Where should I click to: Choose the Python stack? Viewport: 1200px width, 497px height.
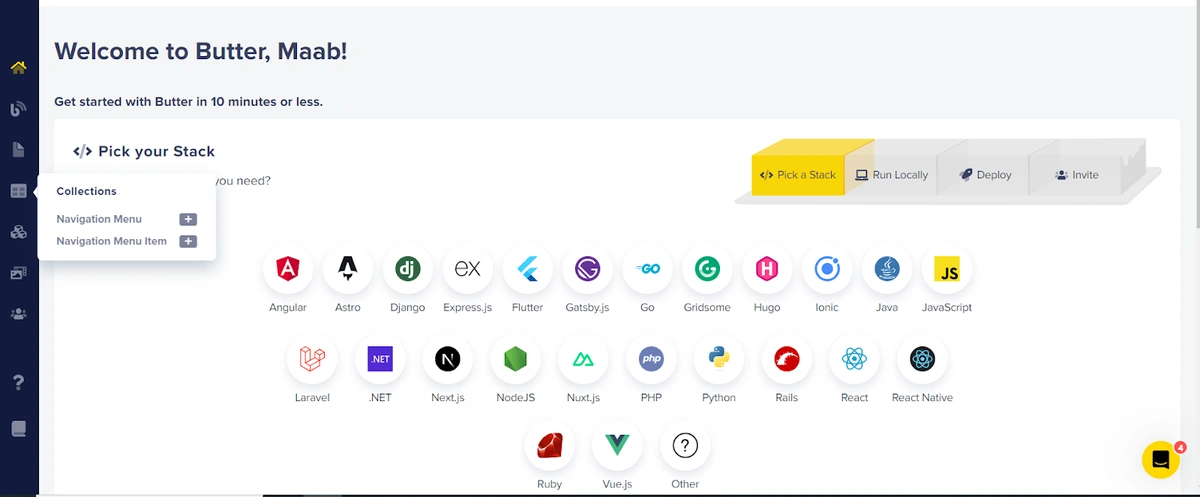[719, 359]
